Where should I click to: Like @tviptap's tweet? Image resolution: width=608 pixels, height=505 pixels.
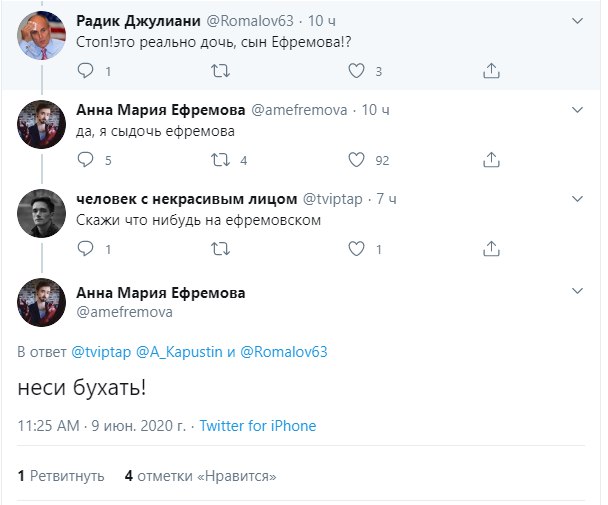pyautogui.click(x=356, y=248)
